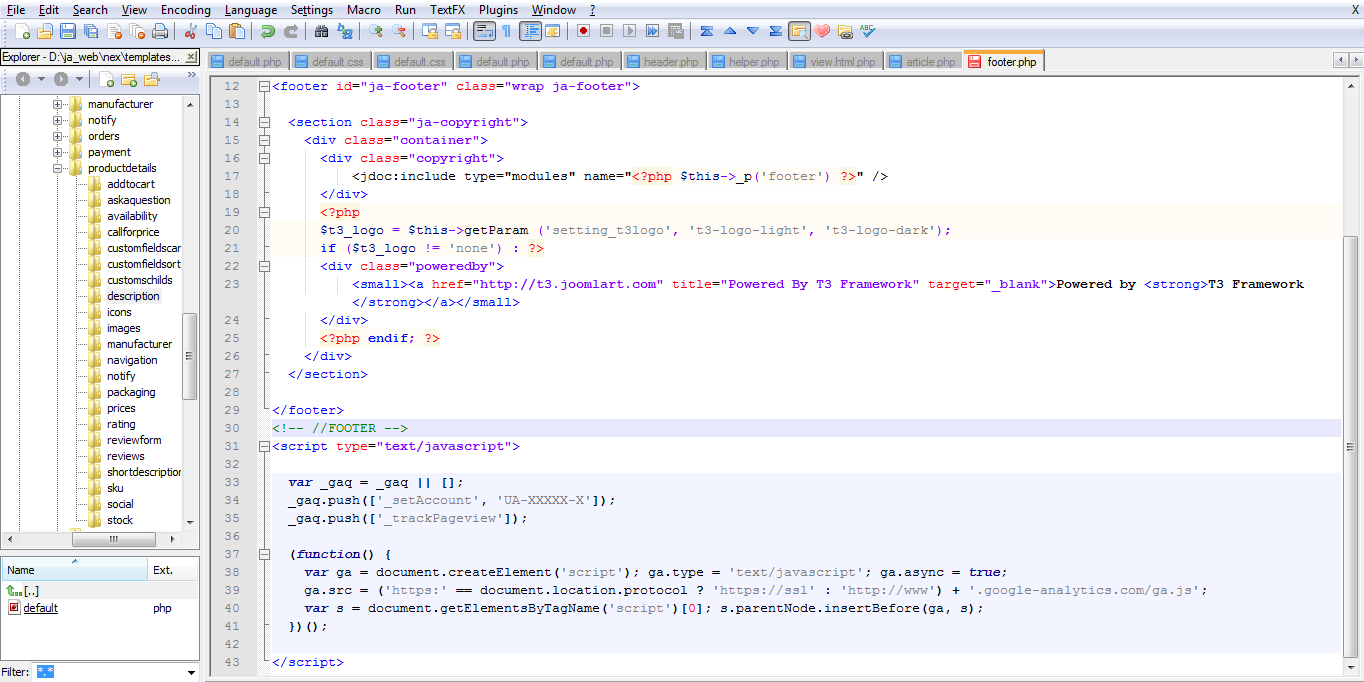
Task: Open the Plugins menu
Action: click(498, 9)
